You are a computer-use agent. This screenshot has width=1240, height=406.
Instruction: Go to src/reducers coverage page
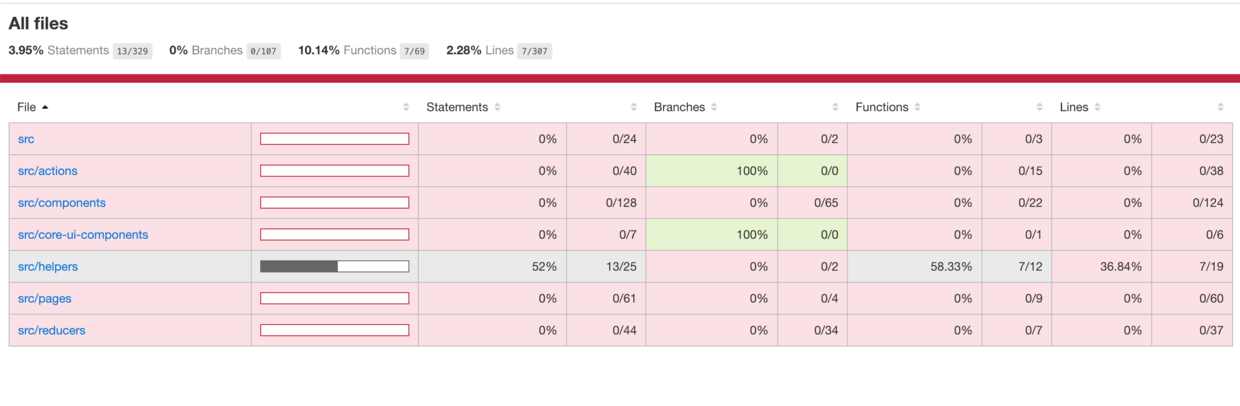[x=52, y=331]
